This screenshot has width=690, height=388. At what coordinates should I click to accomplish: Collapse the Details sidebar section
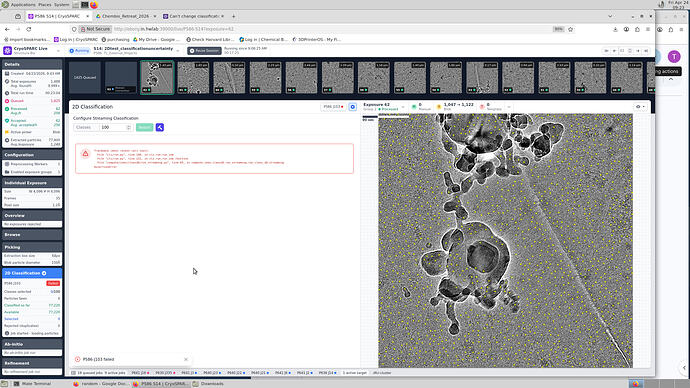(x=32, y=64)
